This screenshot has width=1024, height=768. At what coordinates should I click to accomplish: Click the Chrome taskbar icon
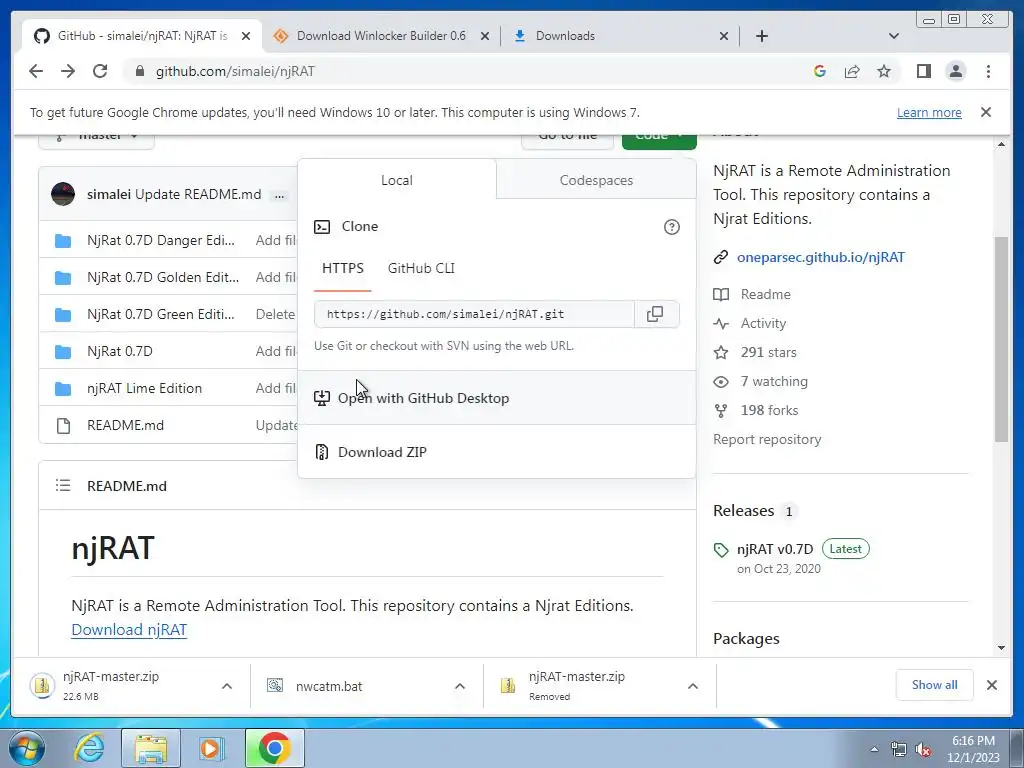click(x=274, y=748)
